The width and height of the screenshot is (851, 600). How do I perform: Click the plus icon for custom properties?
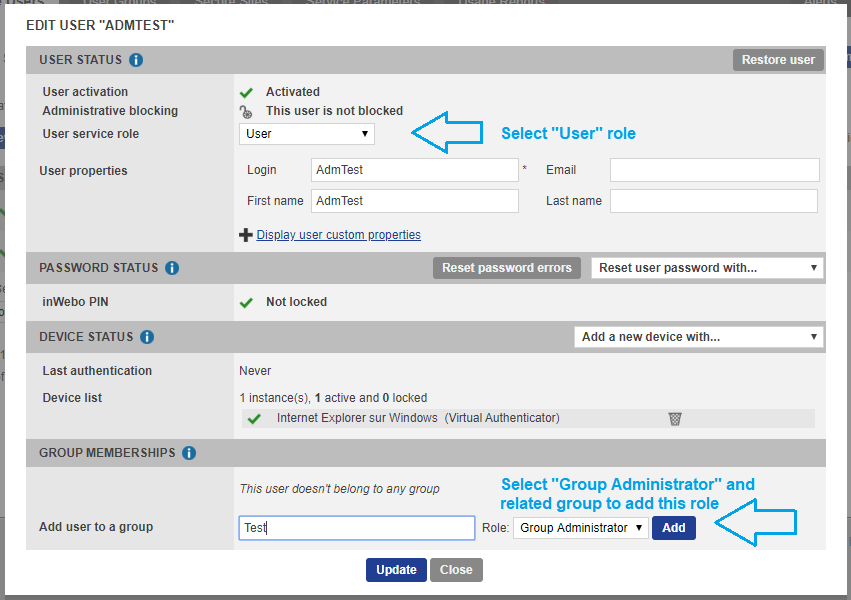pyautogui.click(x=246, y=235)
